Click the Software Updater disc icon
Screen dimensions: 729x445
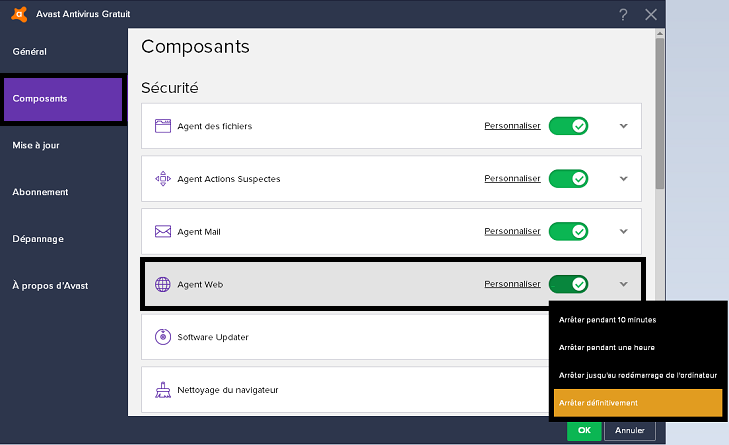point(163,337)
